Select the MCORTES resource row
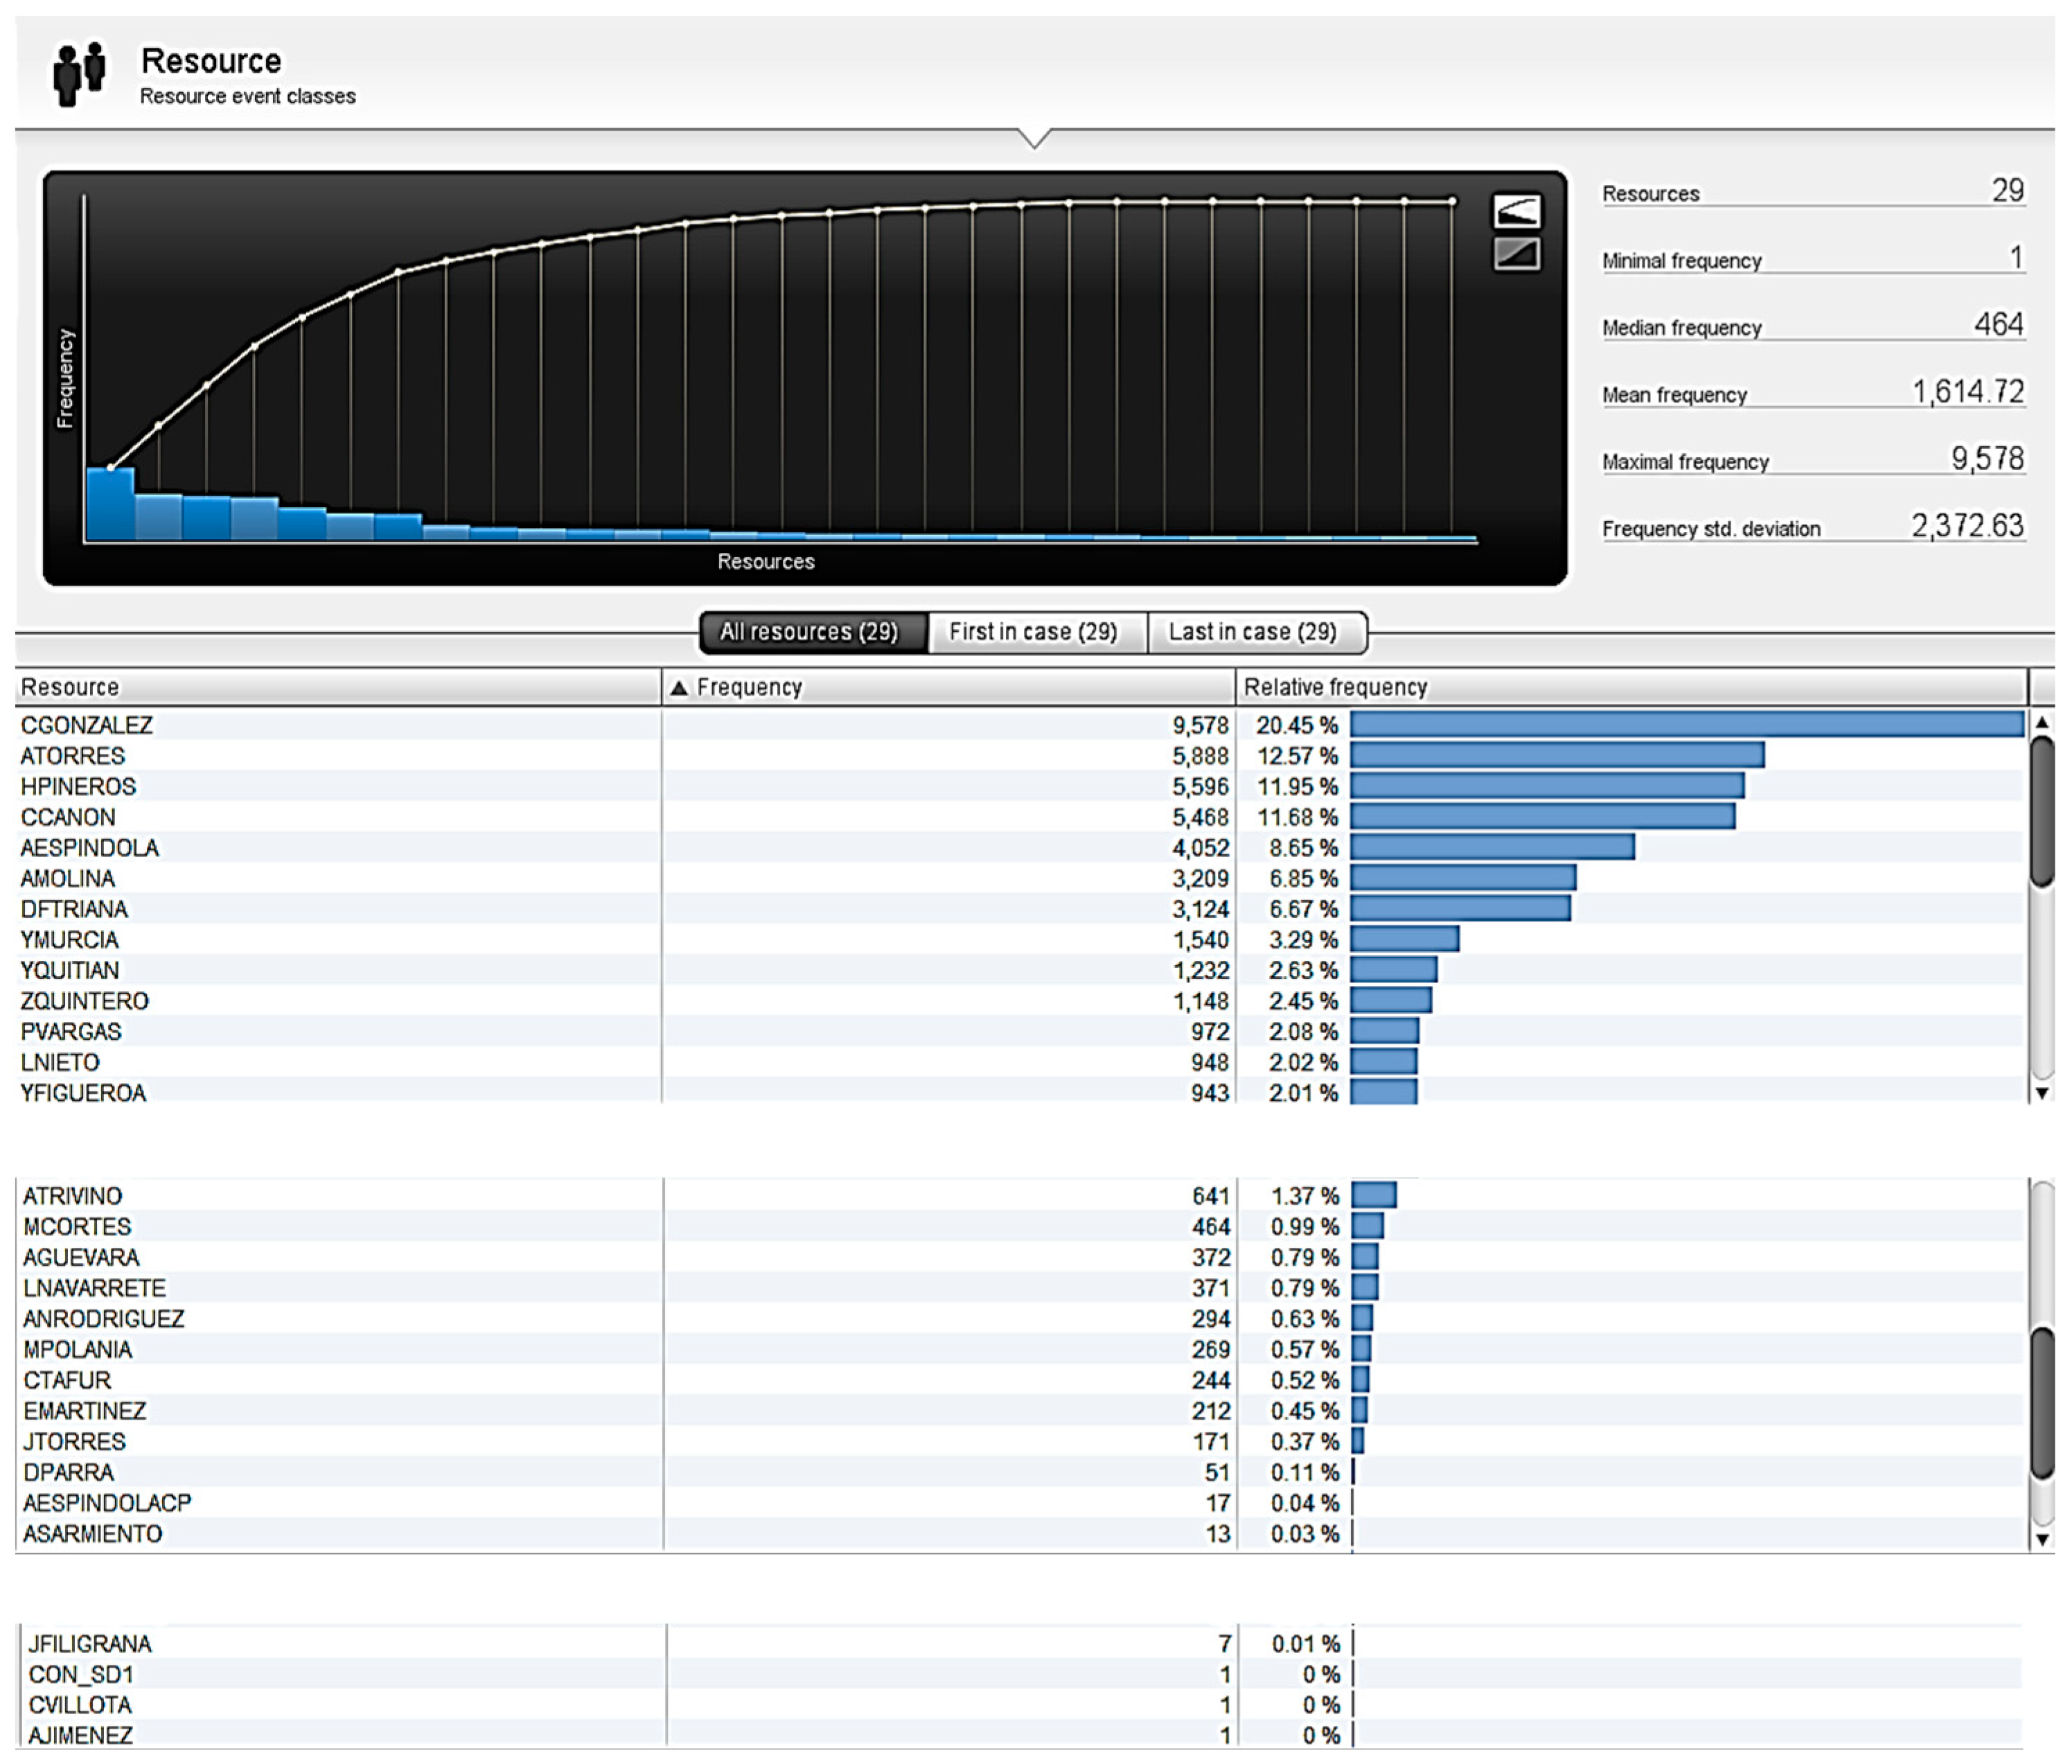The image size is (2072, 1764). click(x=77, y=1227)
